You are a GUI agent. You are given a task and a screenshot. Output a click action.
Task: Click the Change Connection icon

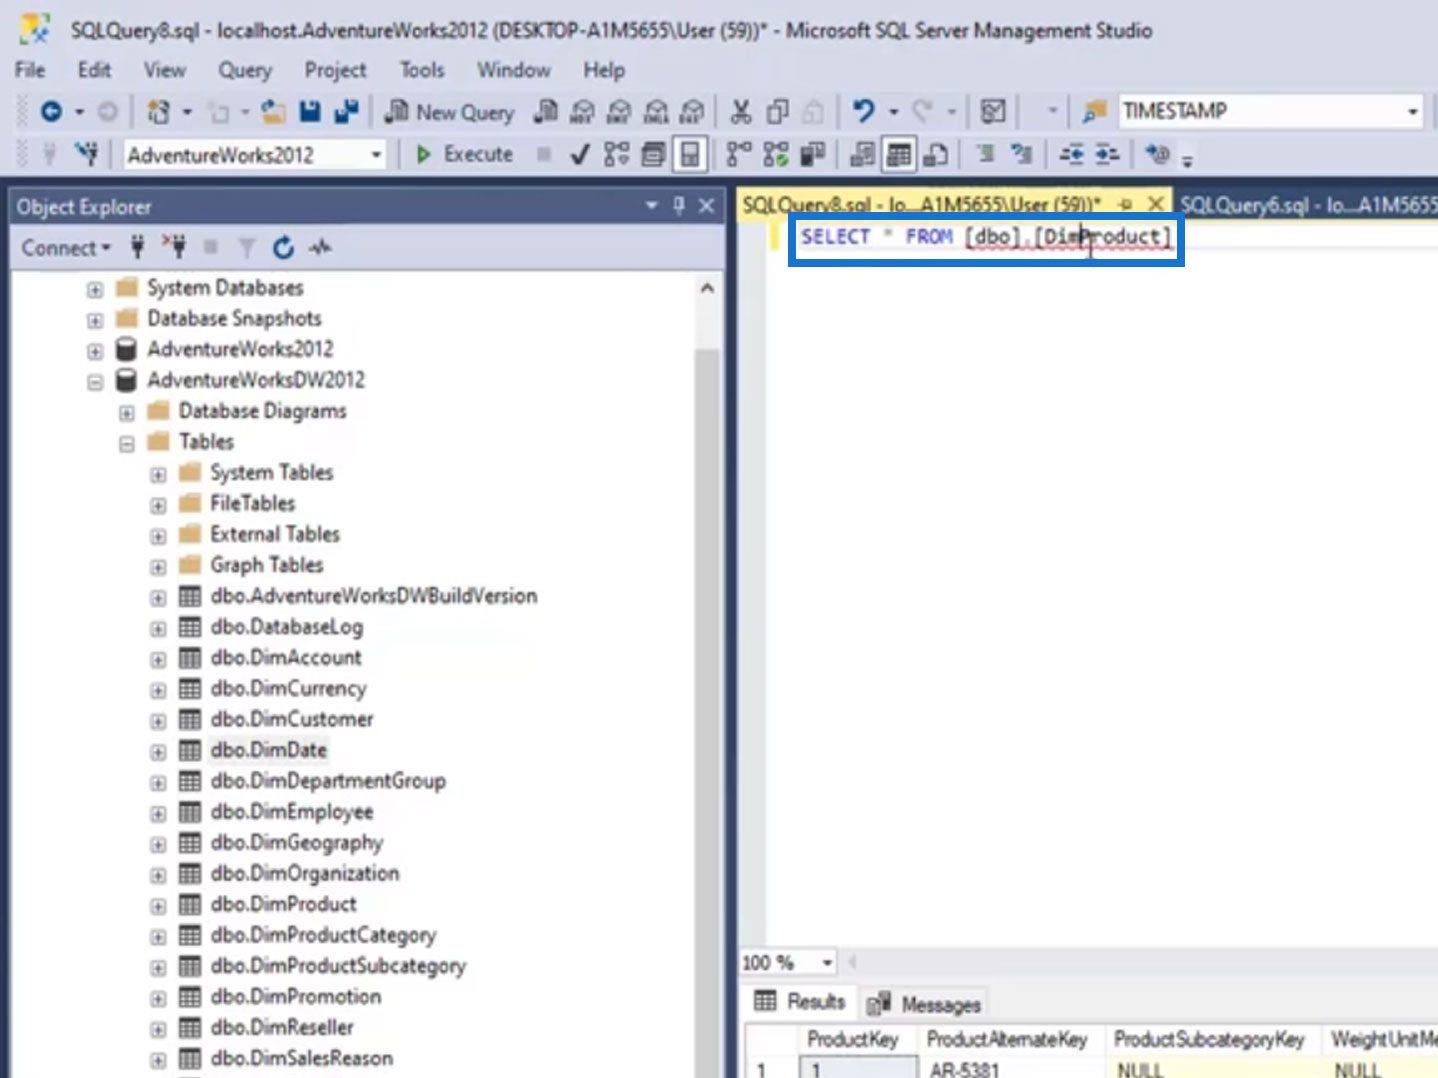point(88,154)
